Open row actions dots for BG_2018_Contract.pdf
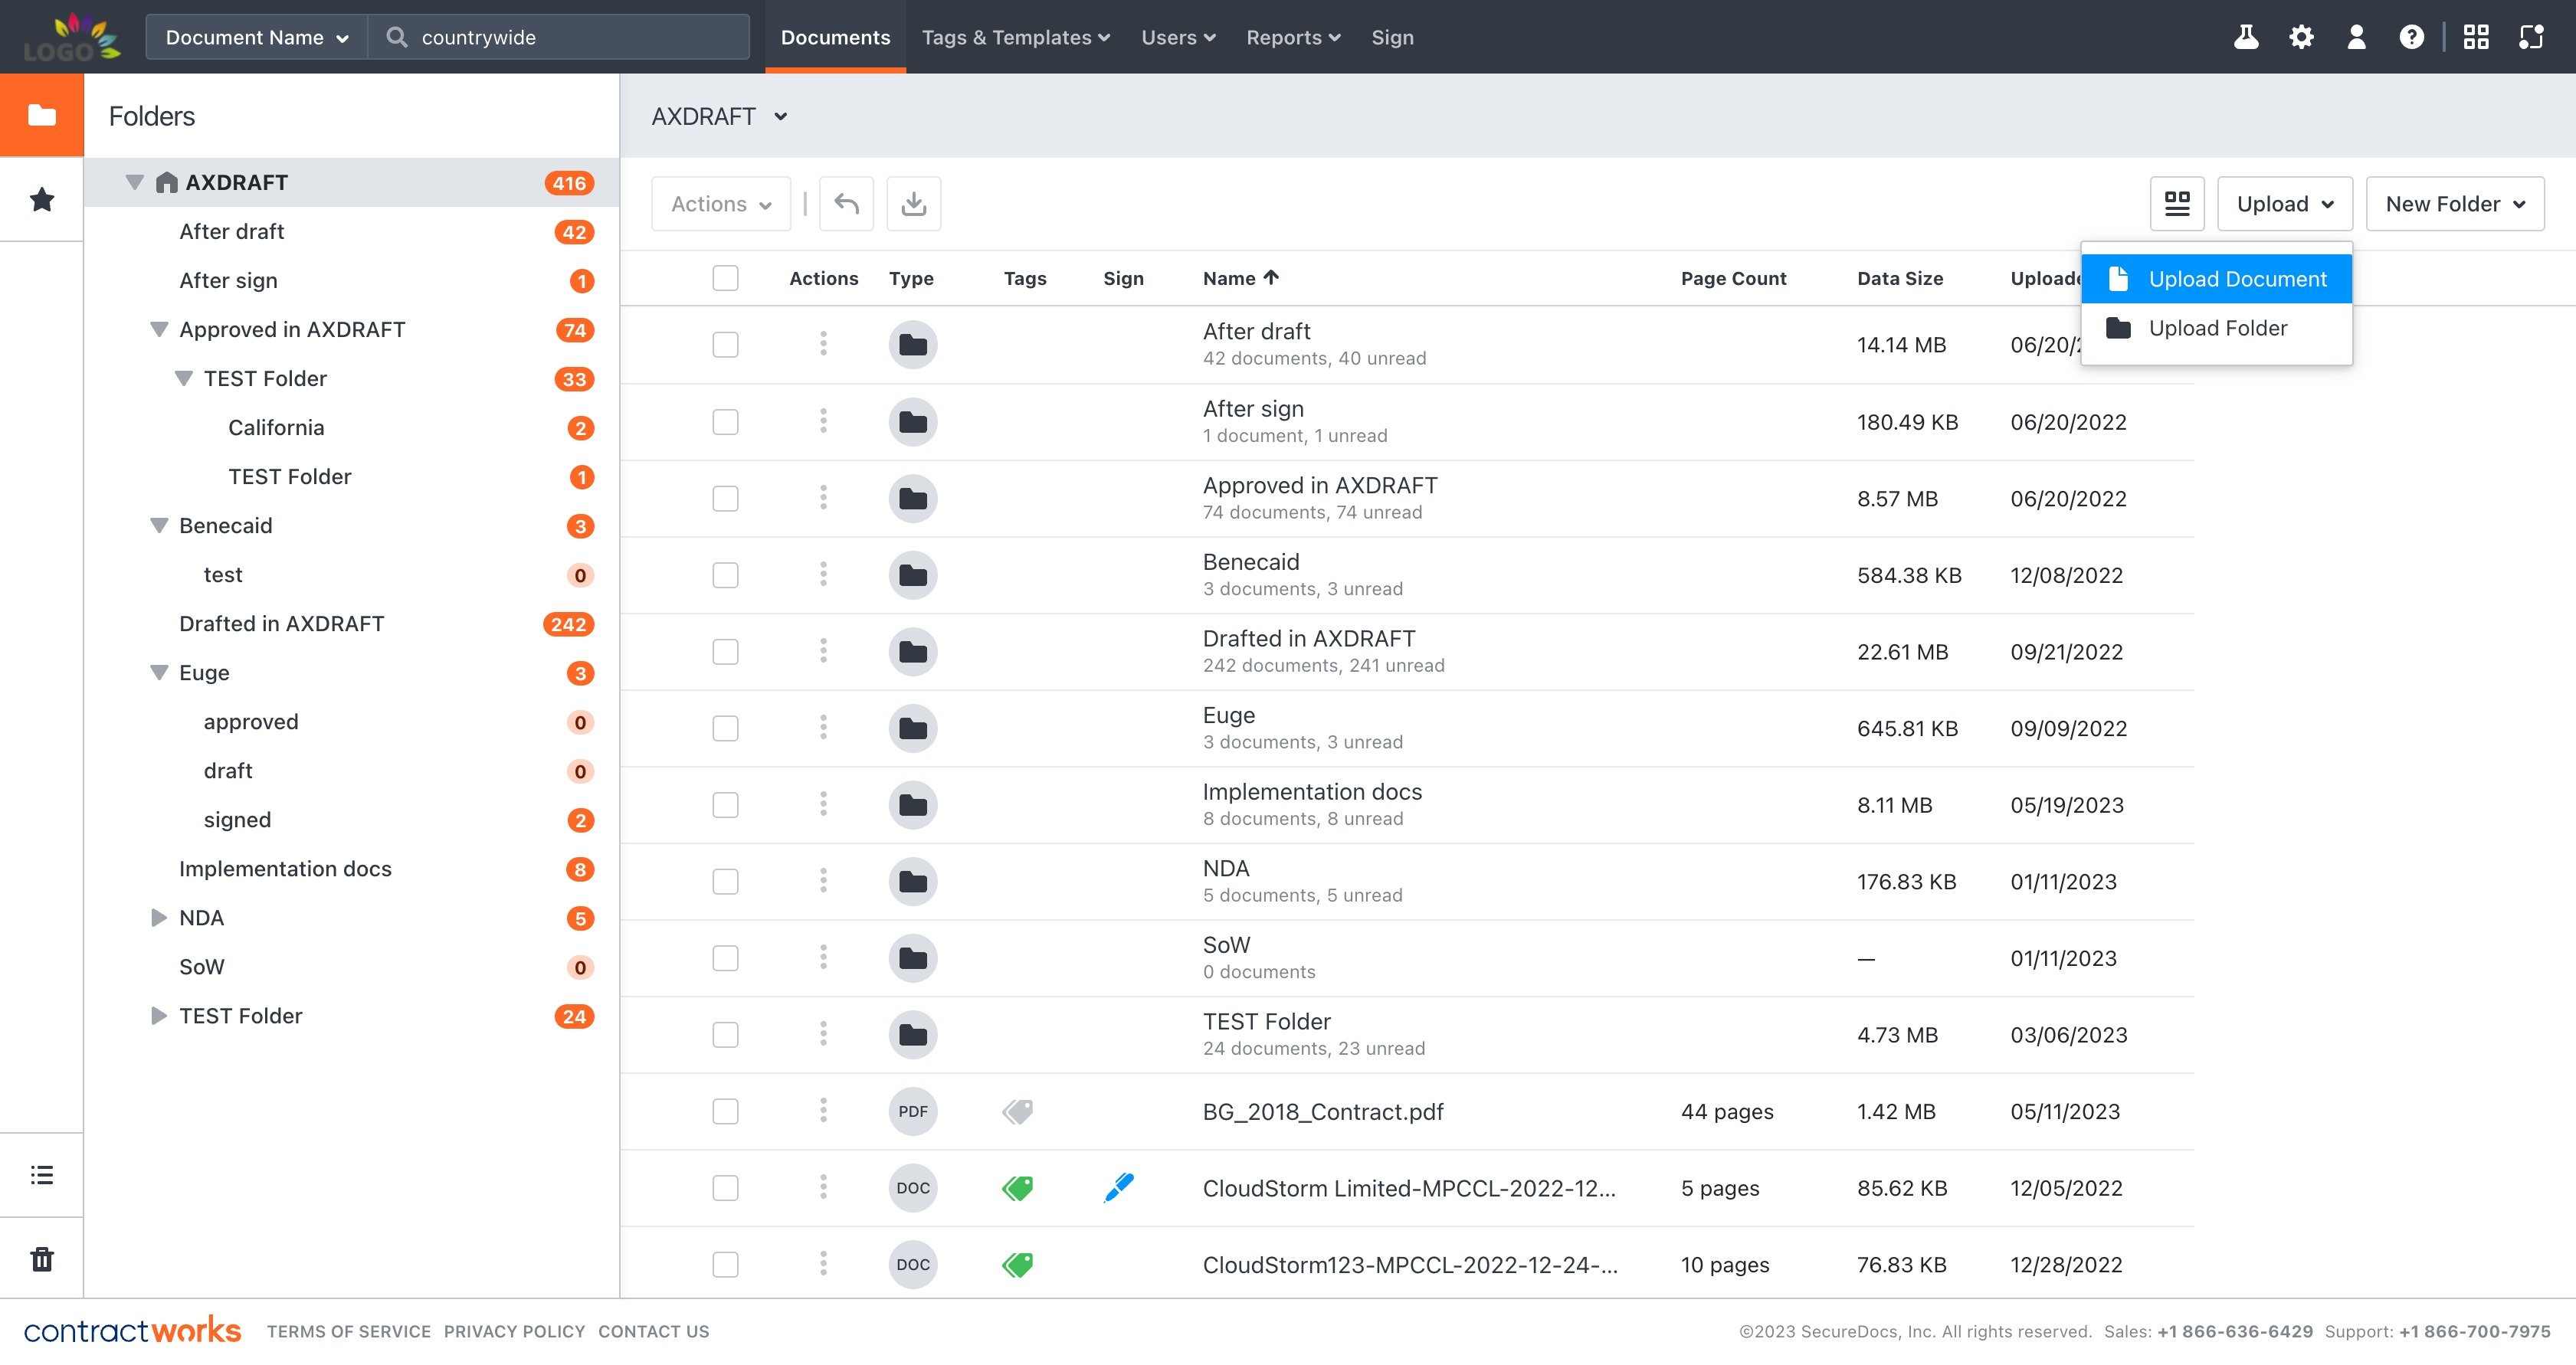This screenshot has height=1365, width=2576. click(x=823, y=1110)
